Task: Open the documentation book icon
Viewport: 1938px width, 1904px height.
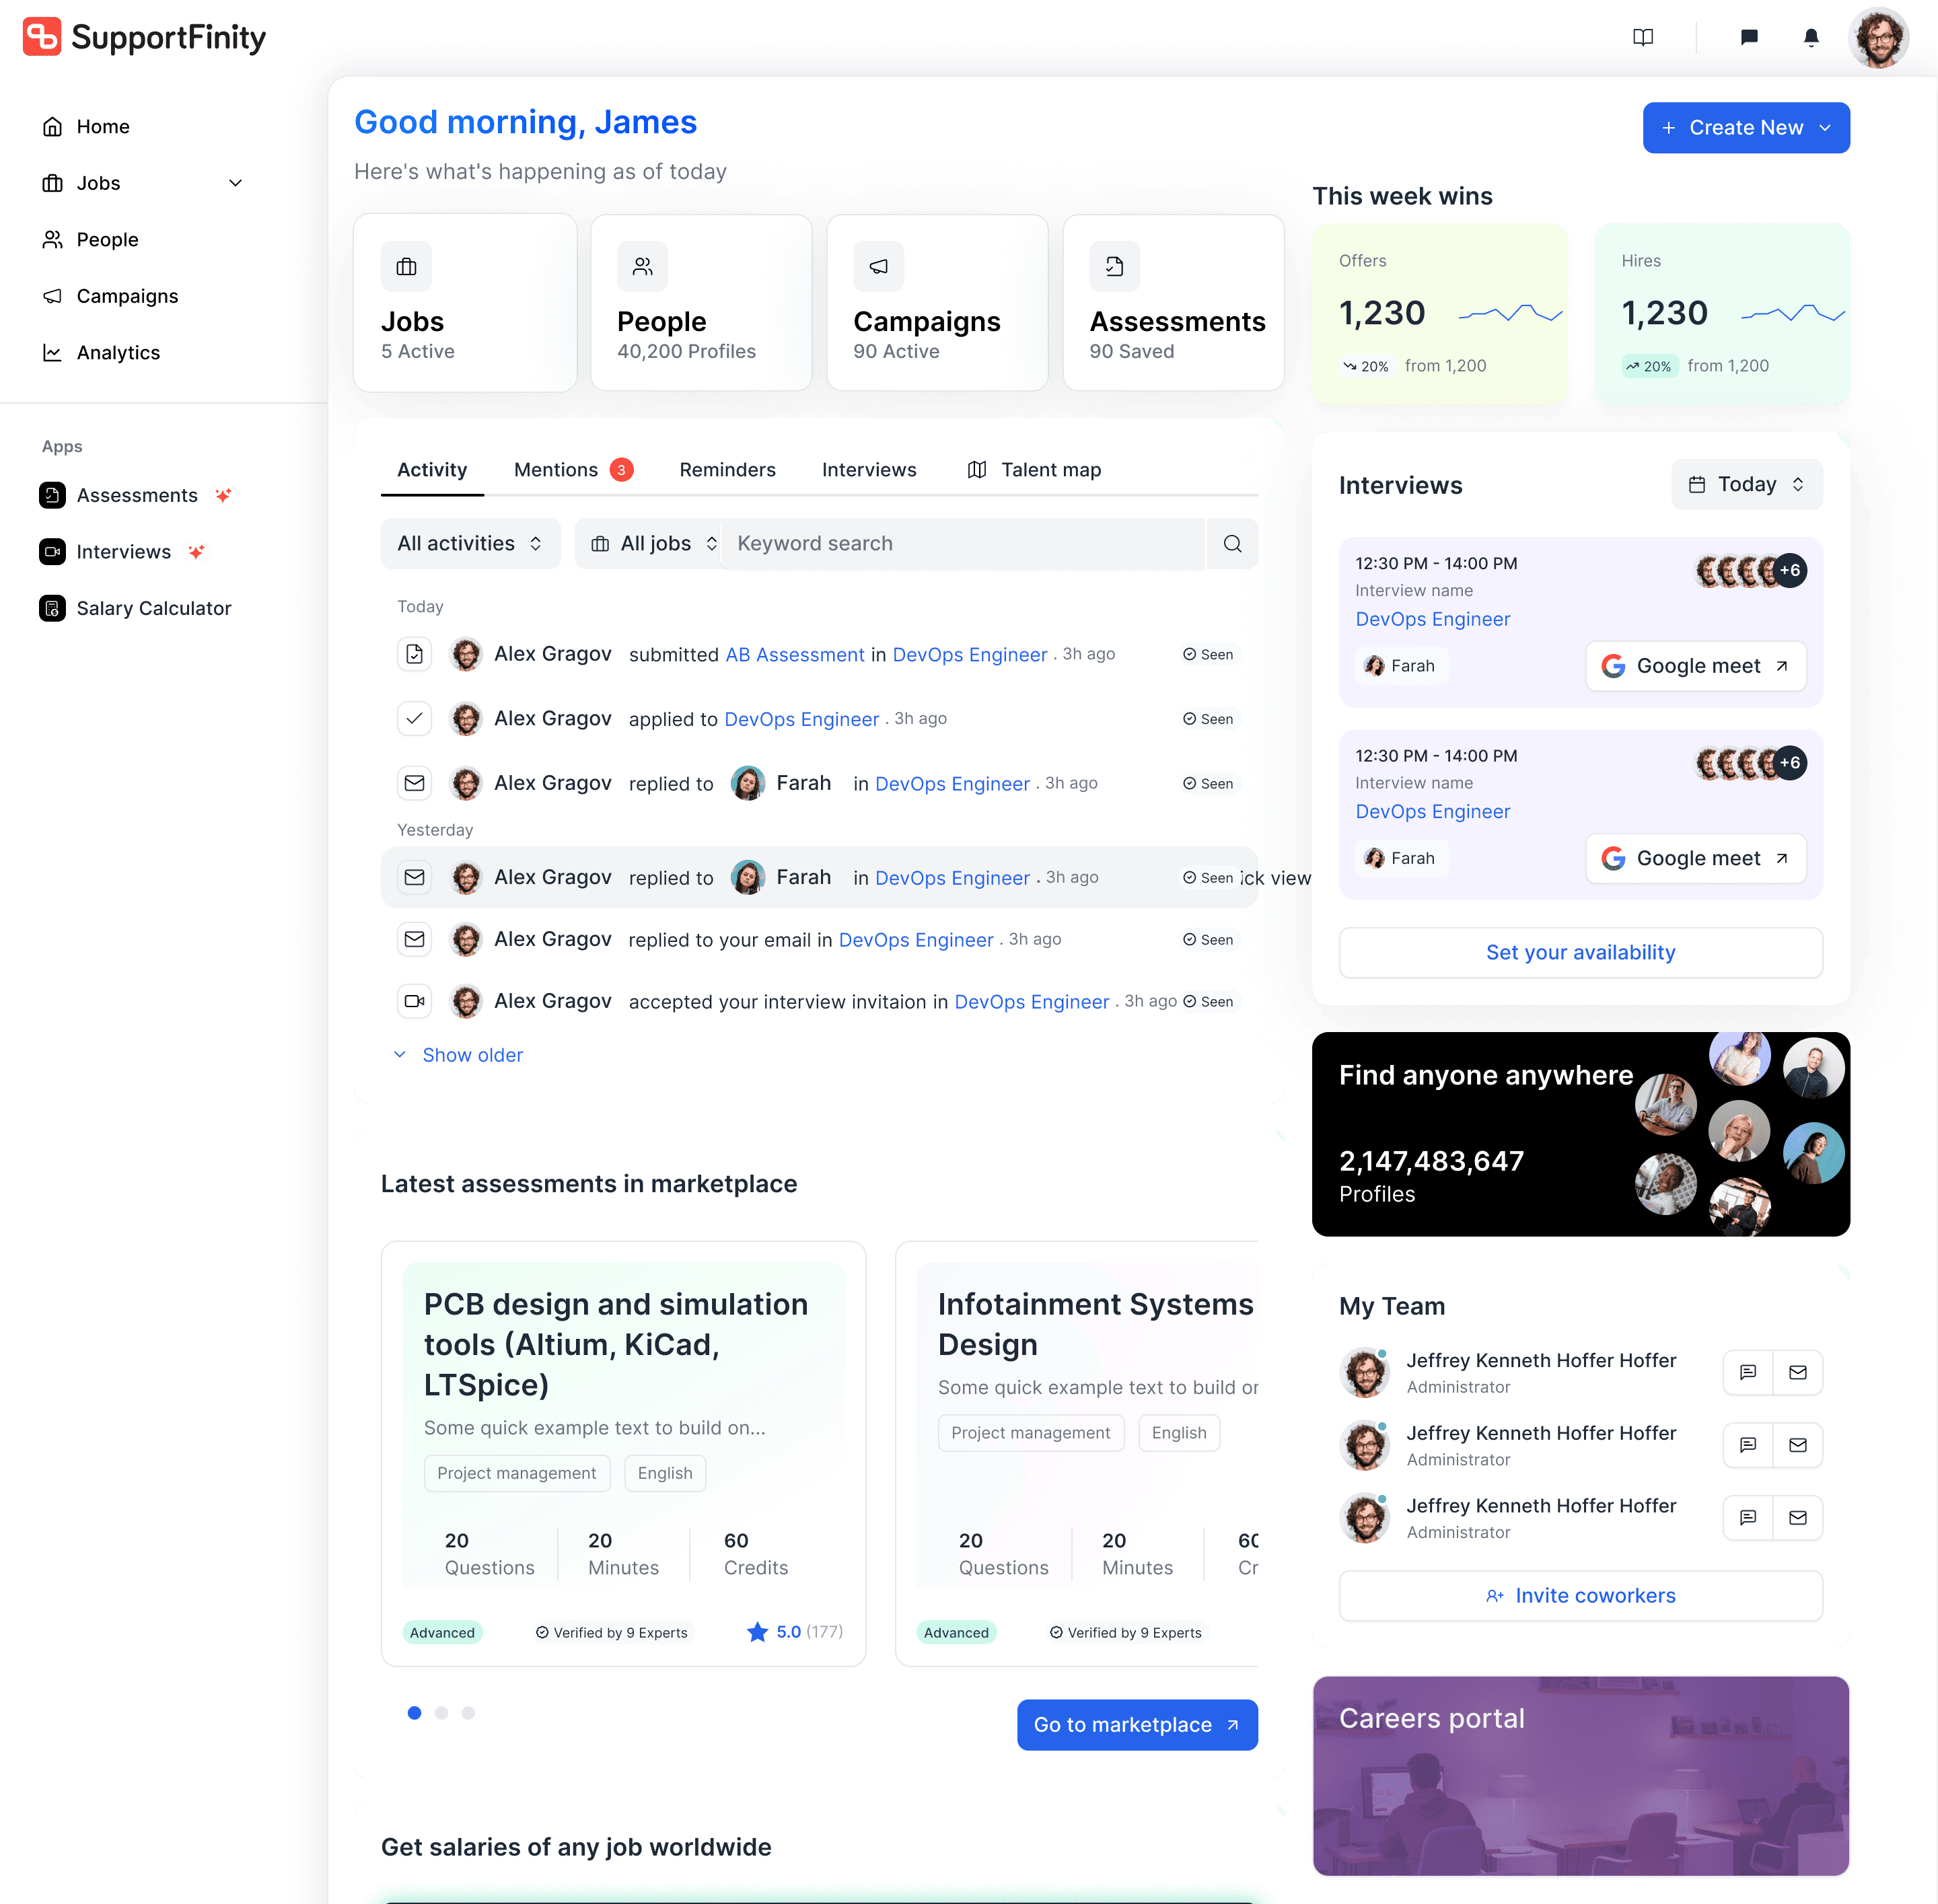Action: [1643, 37]
